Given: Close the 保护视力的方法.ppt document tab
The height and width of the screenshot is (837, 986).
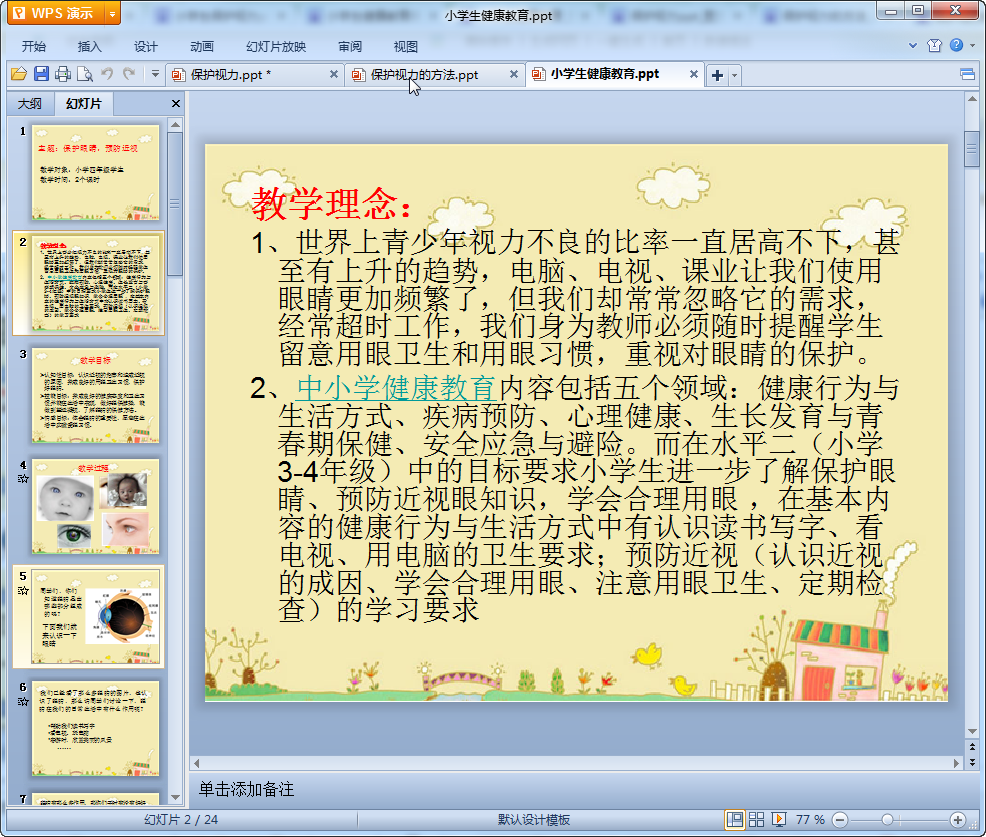Looking at the screenshot, I should tap(514, 74).
